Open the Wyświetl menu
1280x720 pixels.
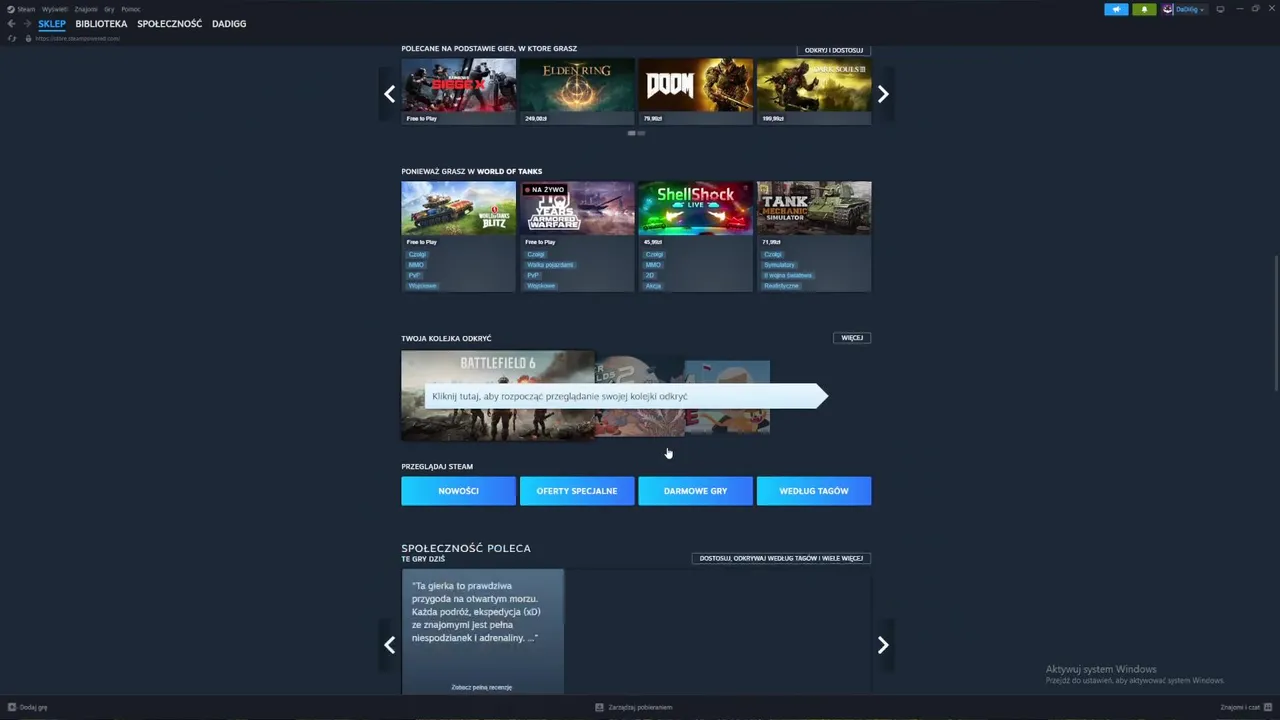(54, 9)
